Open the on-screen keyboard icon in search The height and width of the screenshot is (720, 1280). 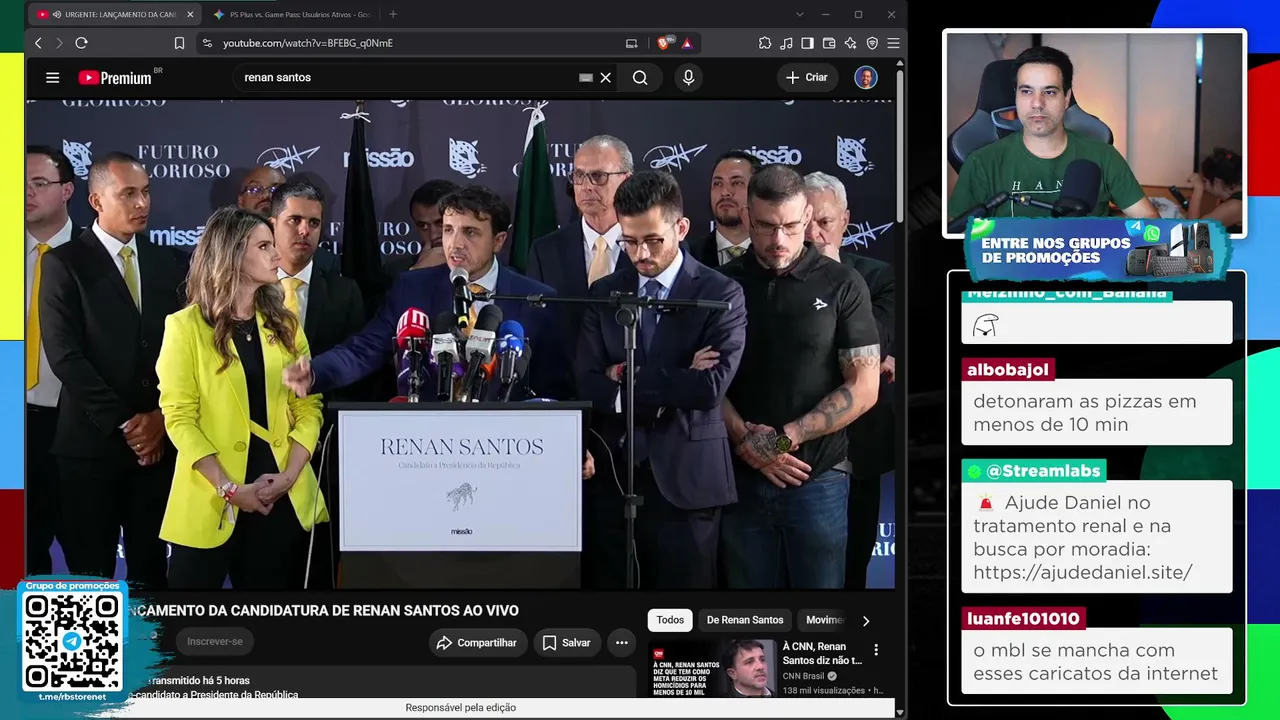tap(586, 77)
